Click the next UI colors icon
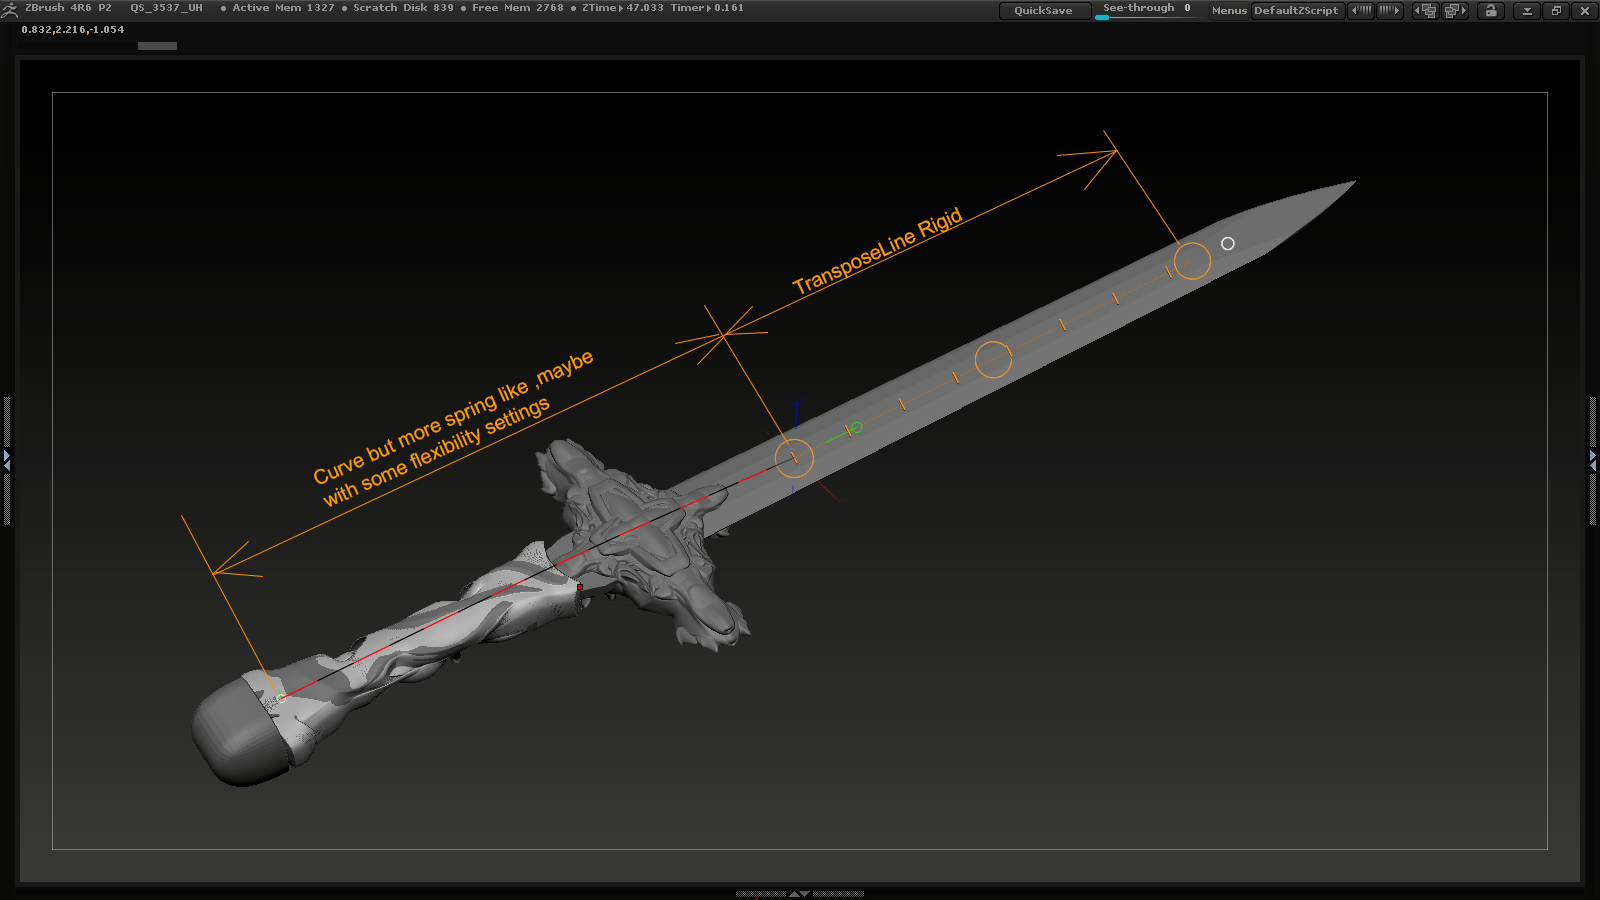 pyautogui.click(x=1390, y=11)
